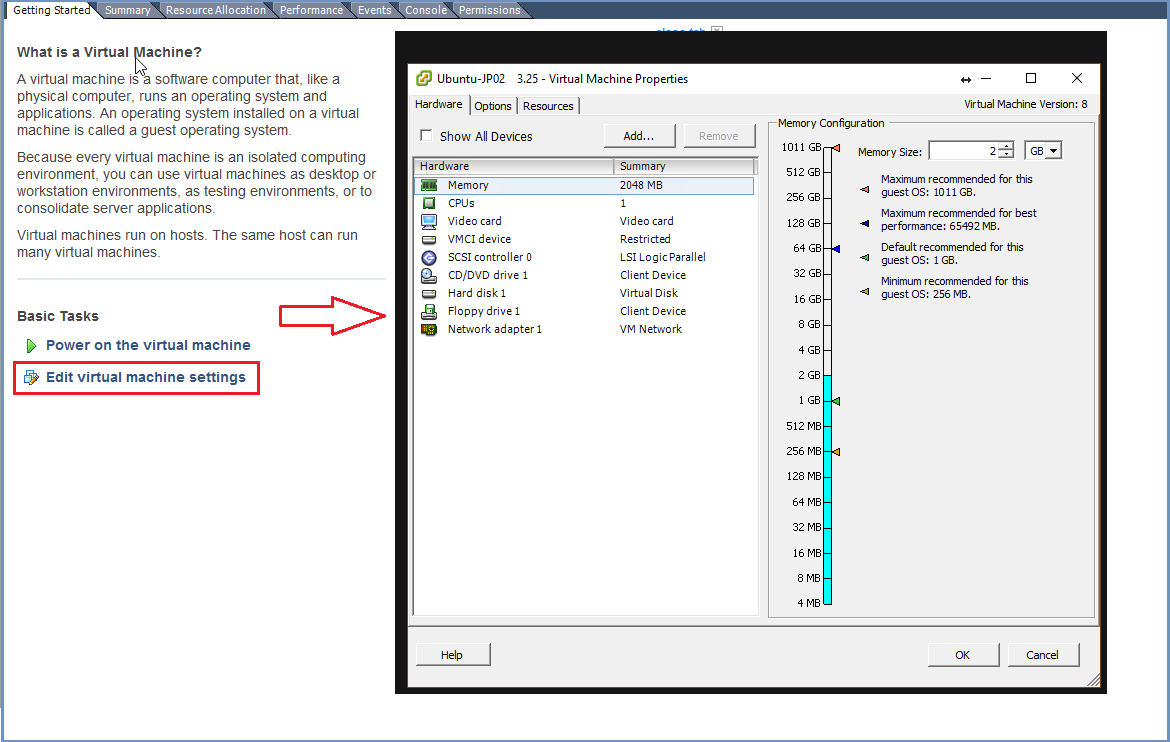Select the SCSI controller 0 icon
The image size is (1170, 742).
pos(428,258)
